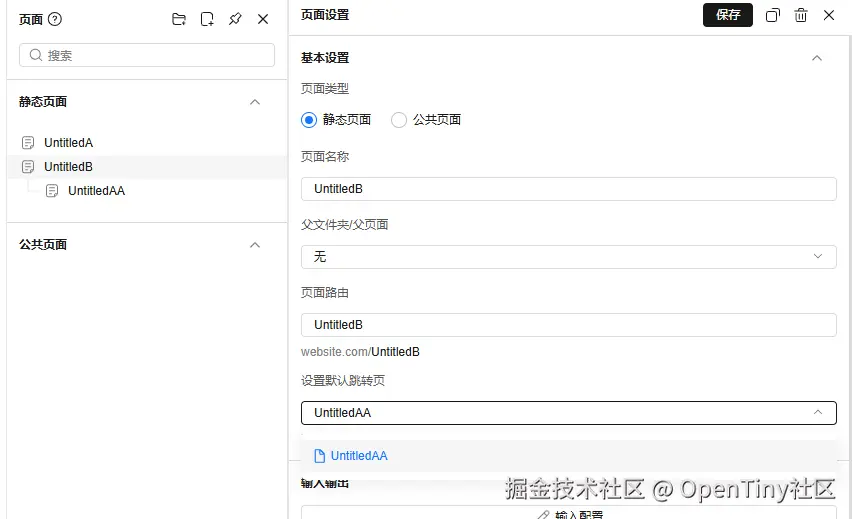The height and width of the screenshot is (519, 852).
Task: Choose the UntitledAA option in dropdown list
Action: 568,456
